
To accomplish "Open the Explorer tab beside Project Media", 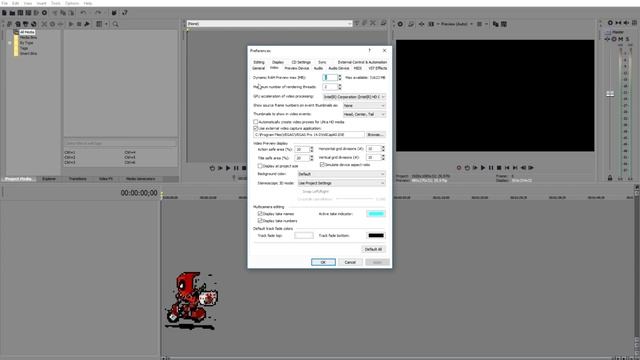I will click(x=49, y=179).
